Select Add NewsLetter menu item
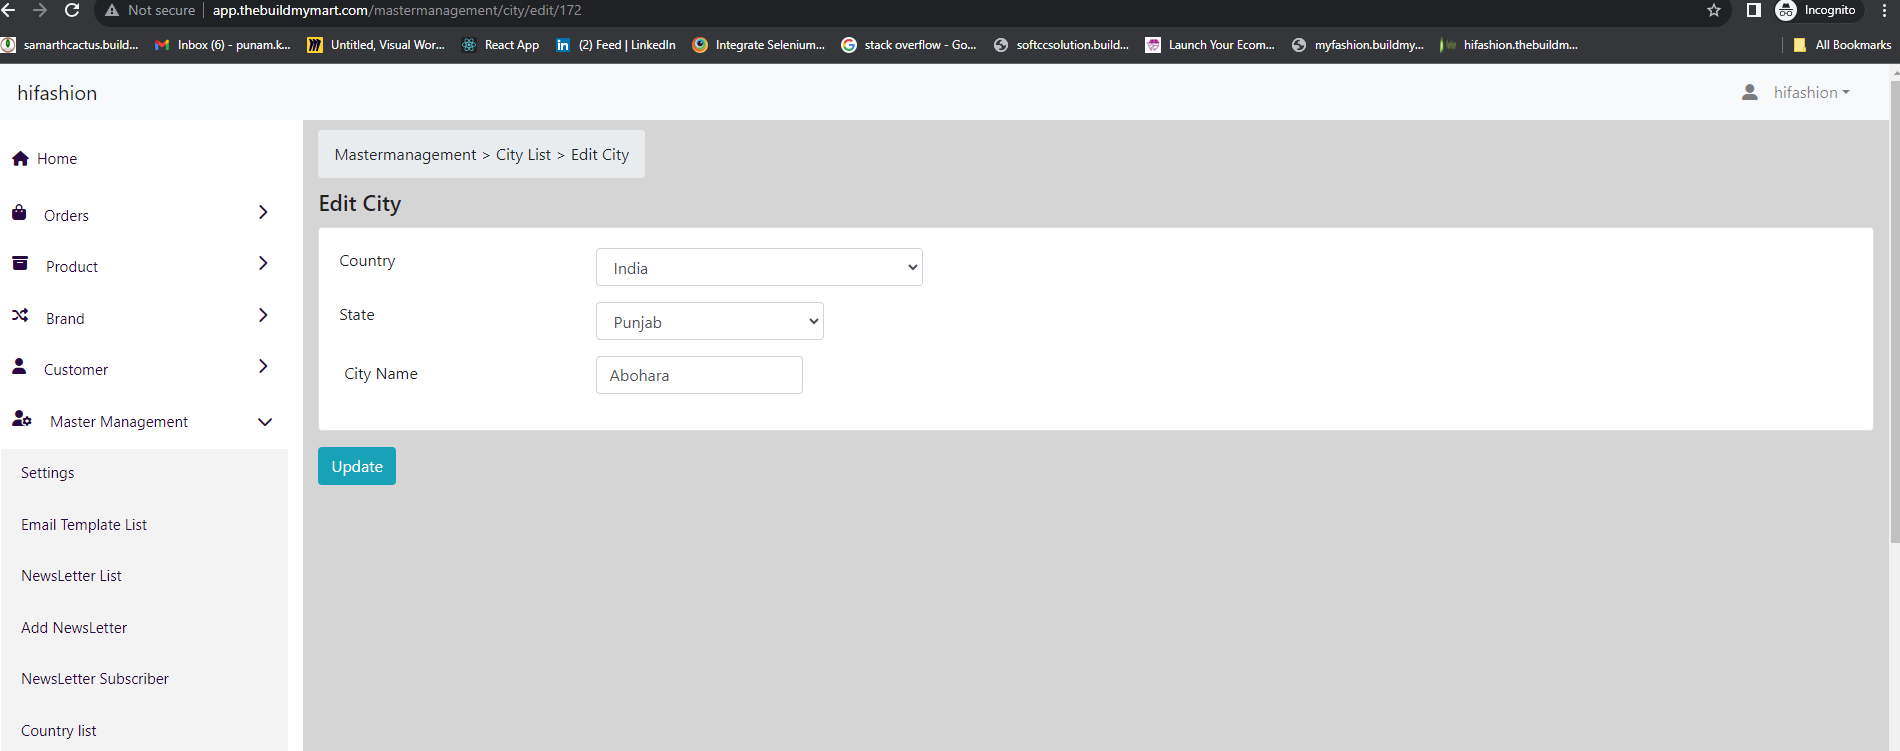 [74, 628]
